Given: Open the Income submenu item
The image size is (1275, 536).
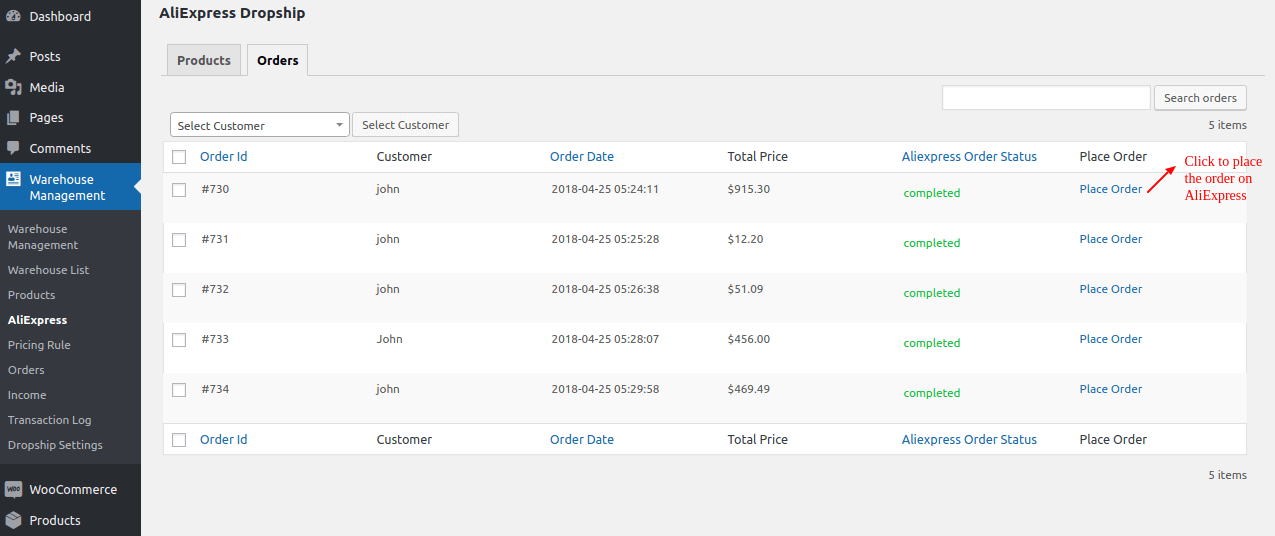Looking at the screenshot, I should pyautogui.click(x=27, y=395).
